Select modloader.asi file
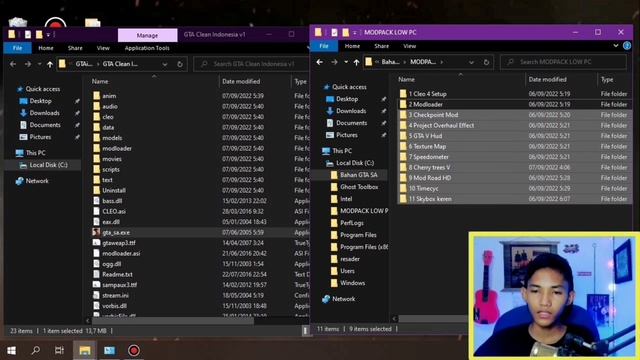Viewport: 640px width, 360px height. (x=121, y=253)
